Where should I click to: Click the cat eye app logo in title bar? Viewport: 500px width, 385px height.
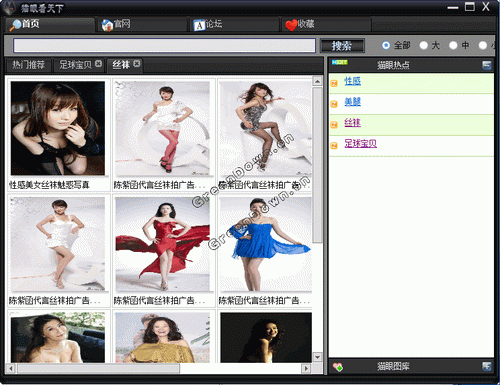[9, 8]
